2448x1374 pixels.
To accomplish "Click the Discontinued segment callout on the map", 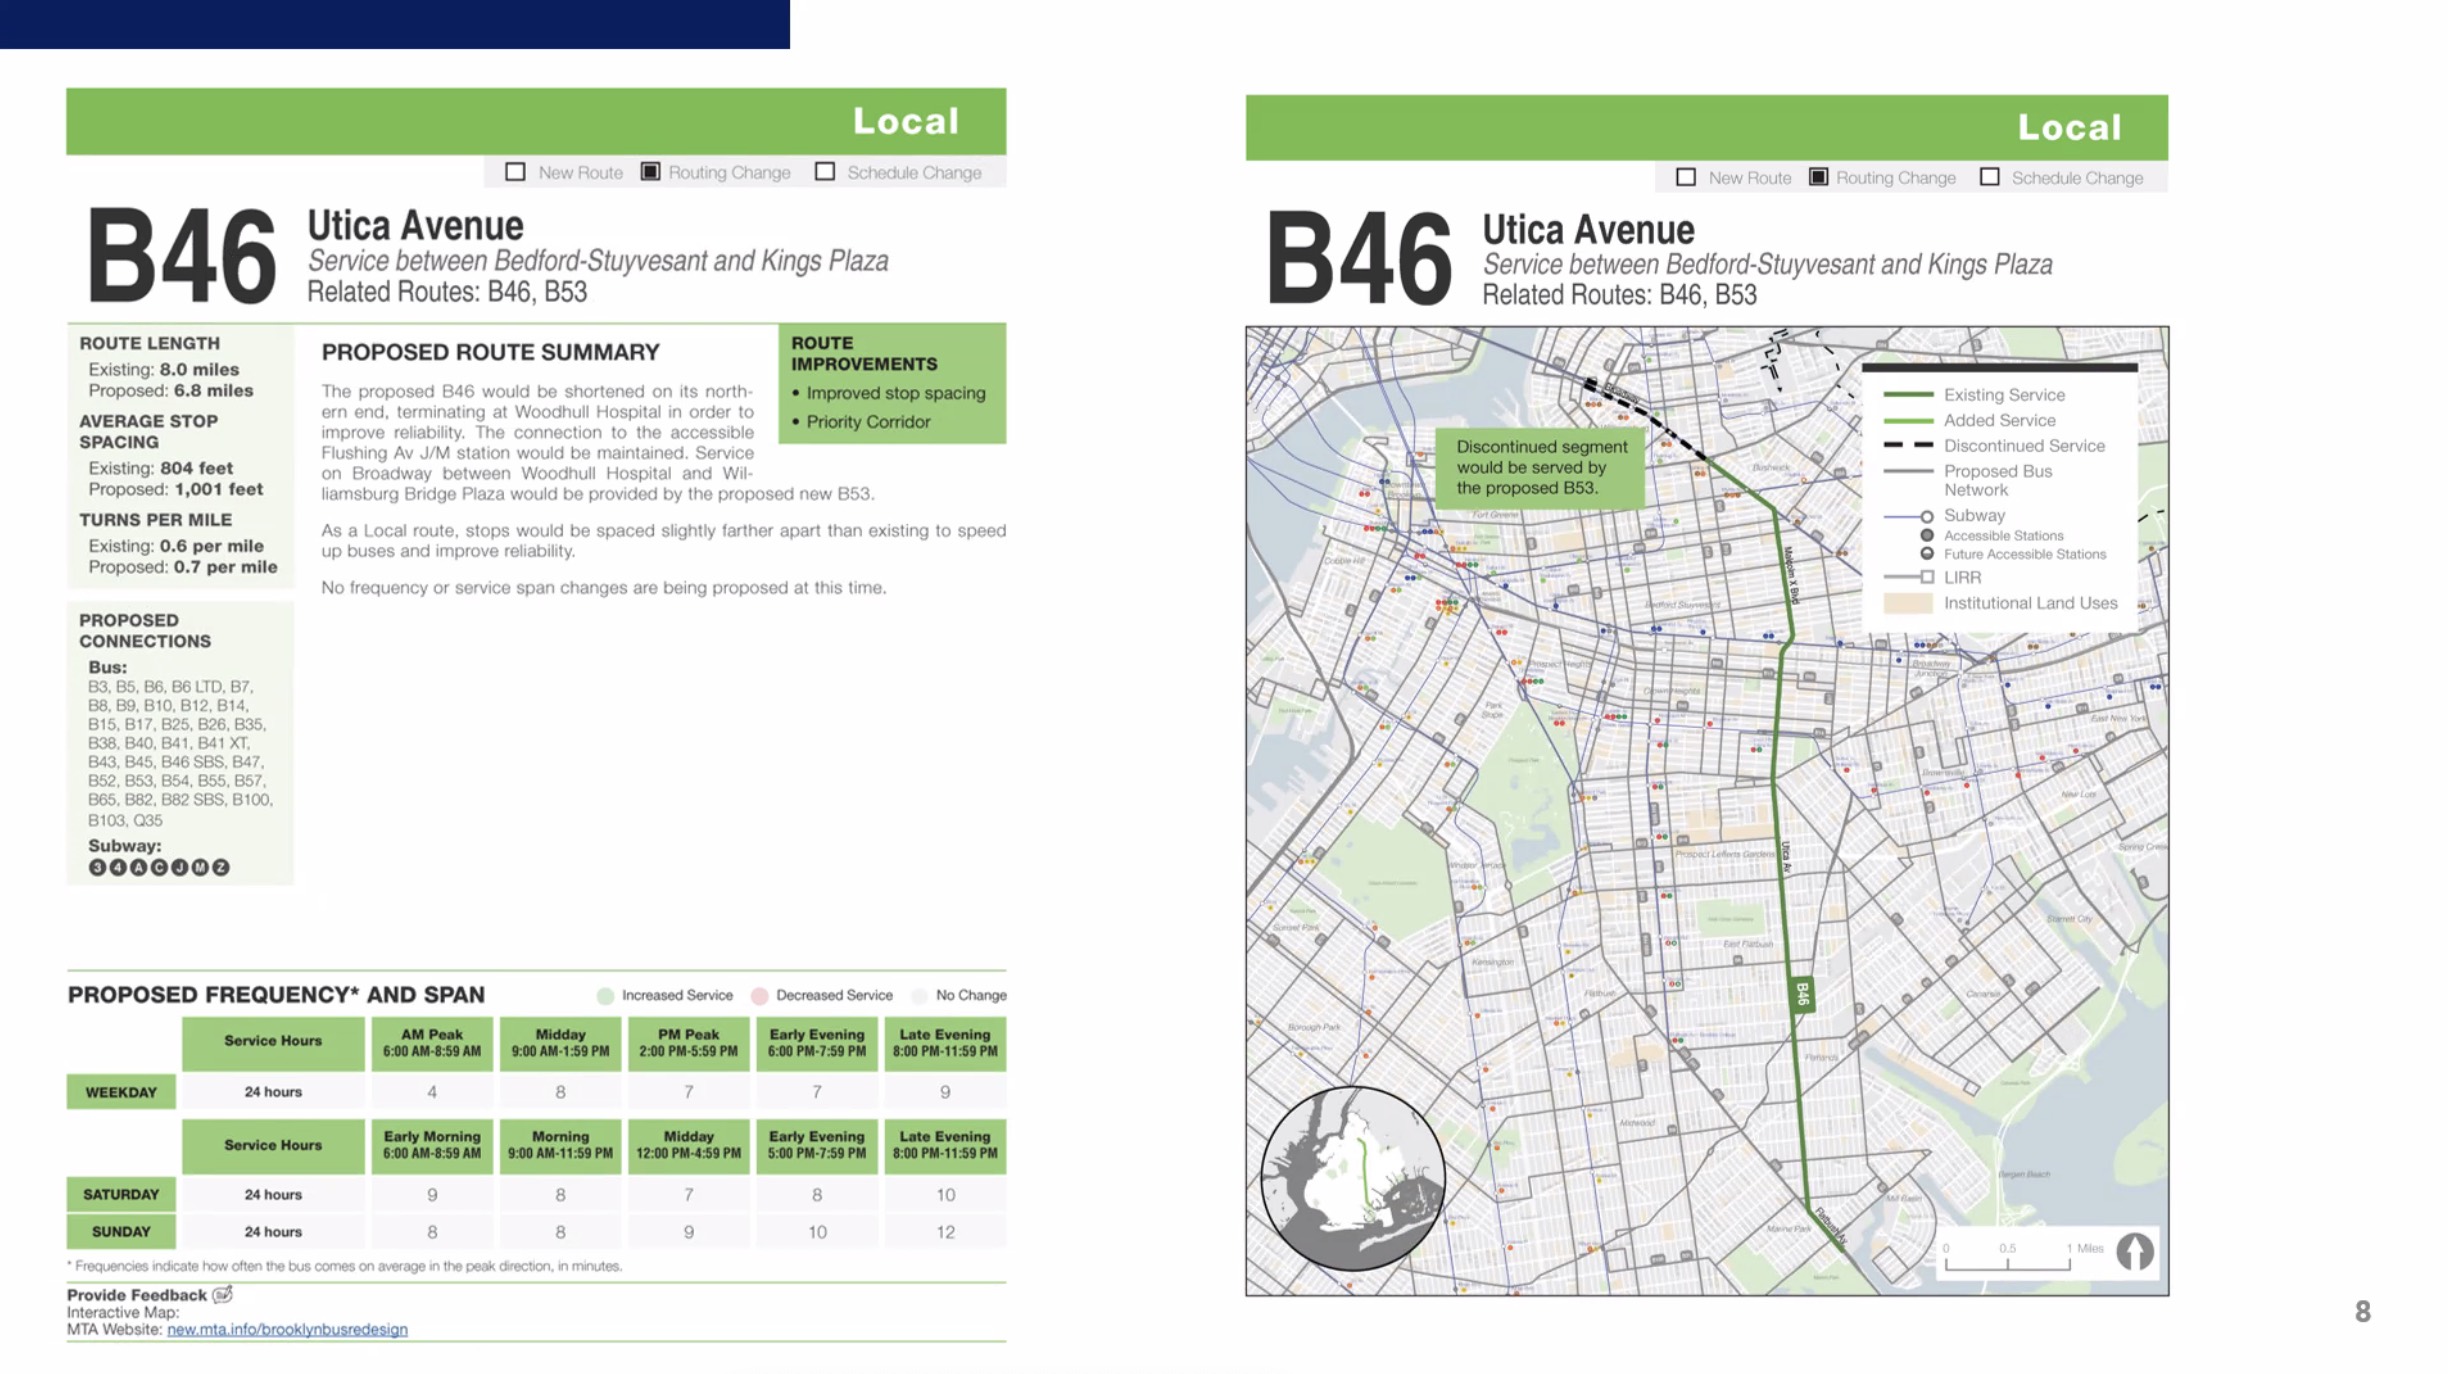I will click(1540, 467).
